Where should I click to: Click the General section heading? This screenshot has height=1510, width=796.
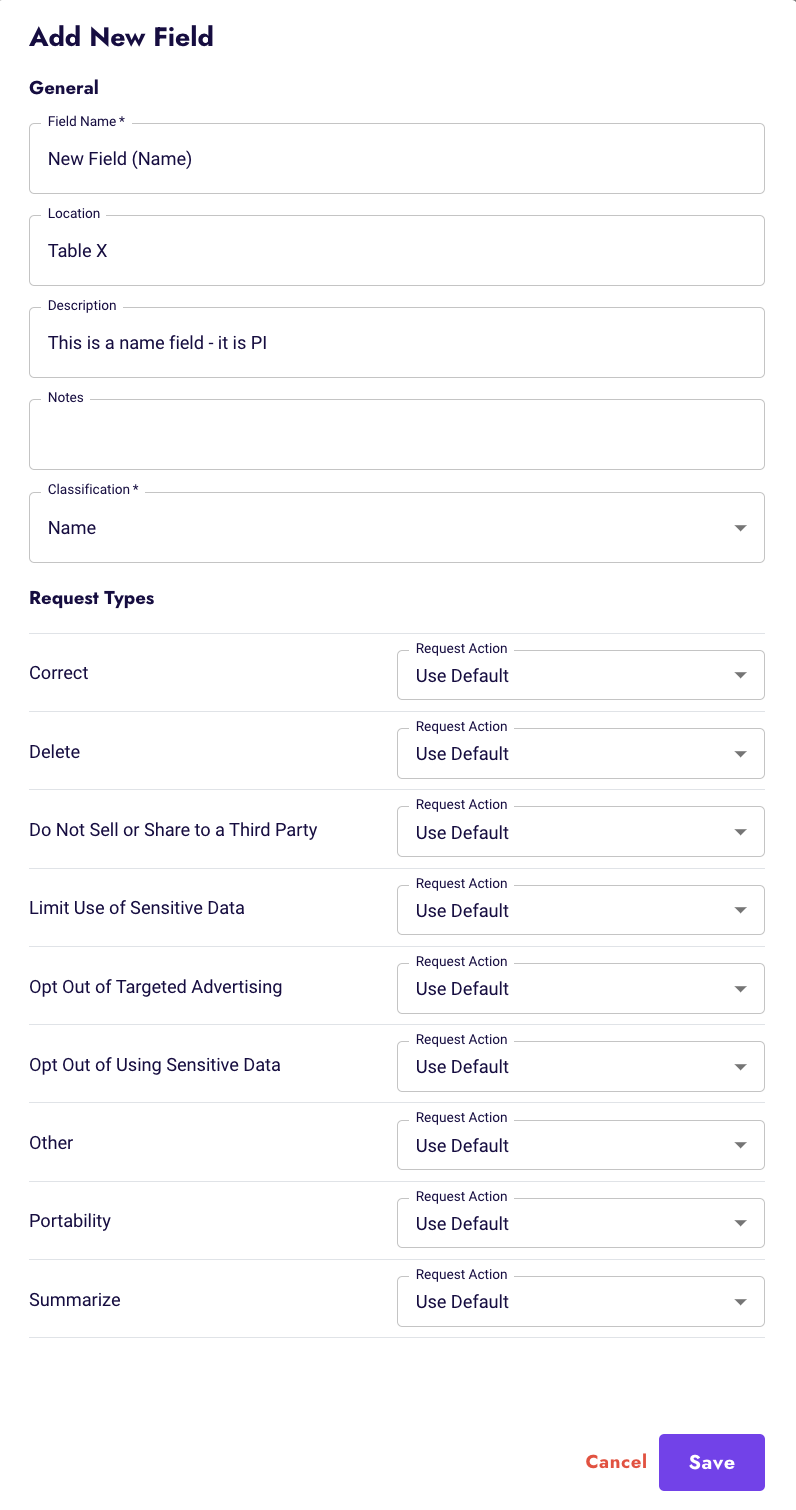(x=64, y=87)
